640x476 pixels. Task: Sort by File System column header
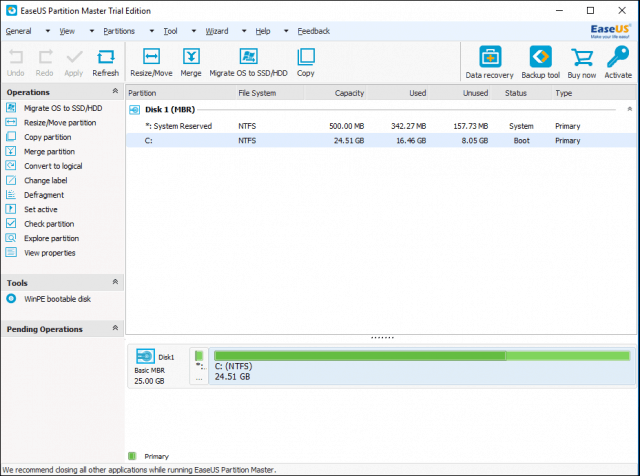click(270, 93)
